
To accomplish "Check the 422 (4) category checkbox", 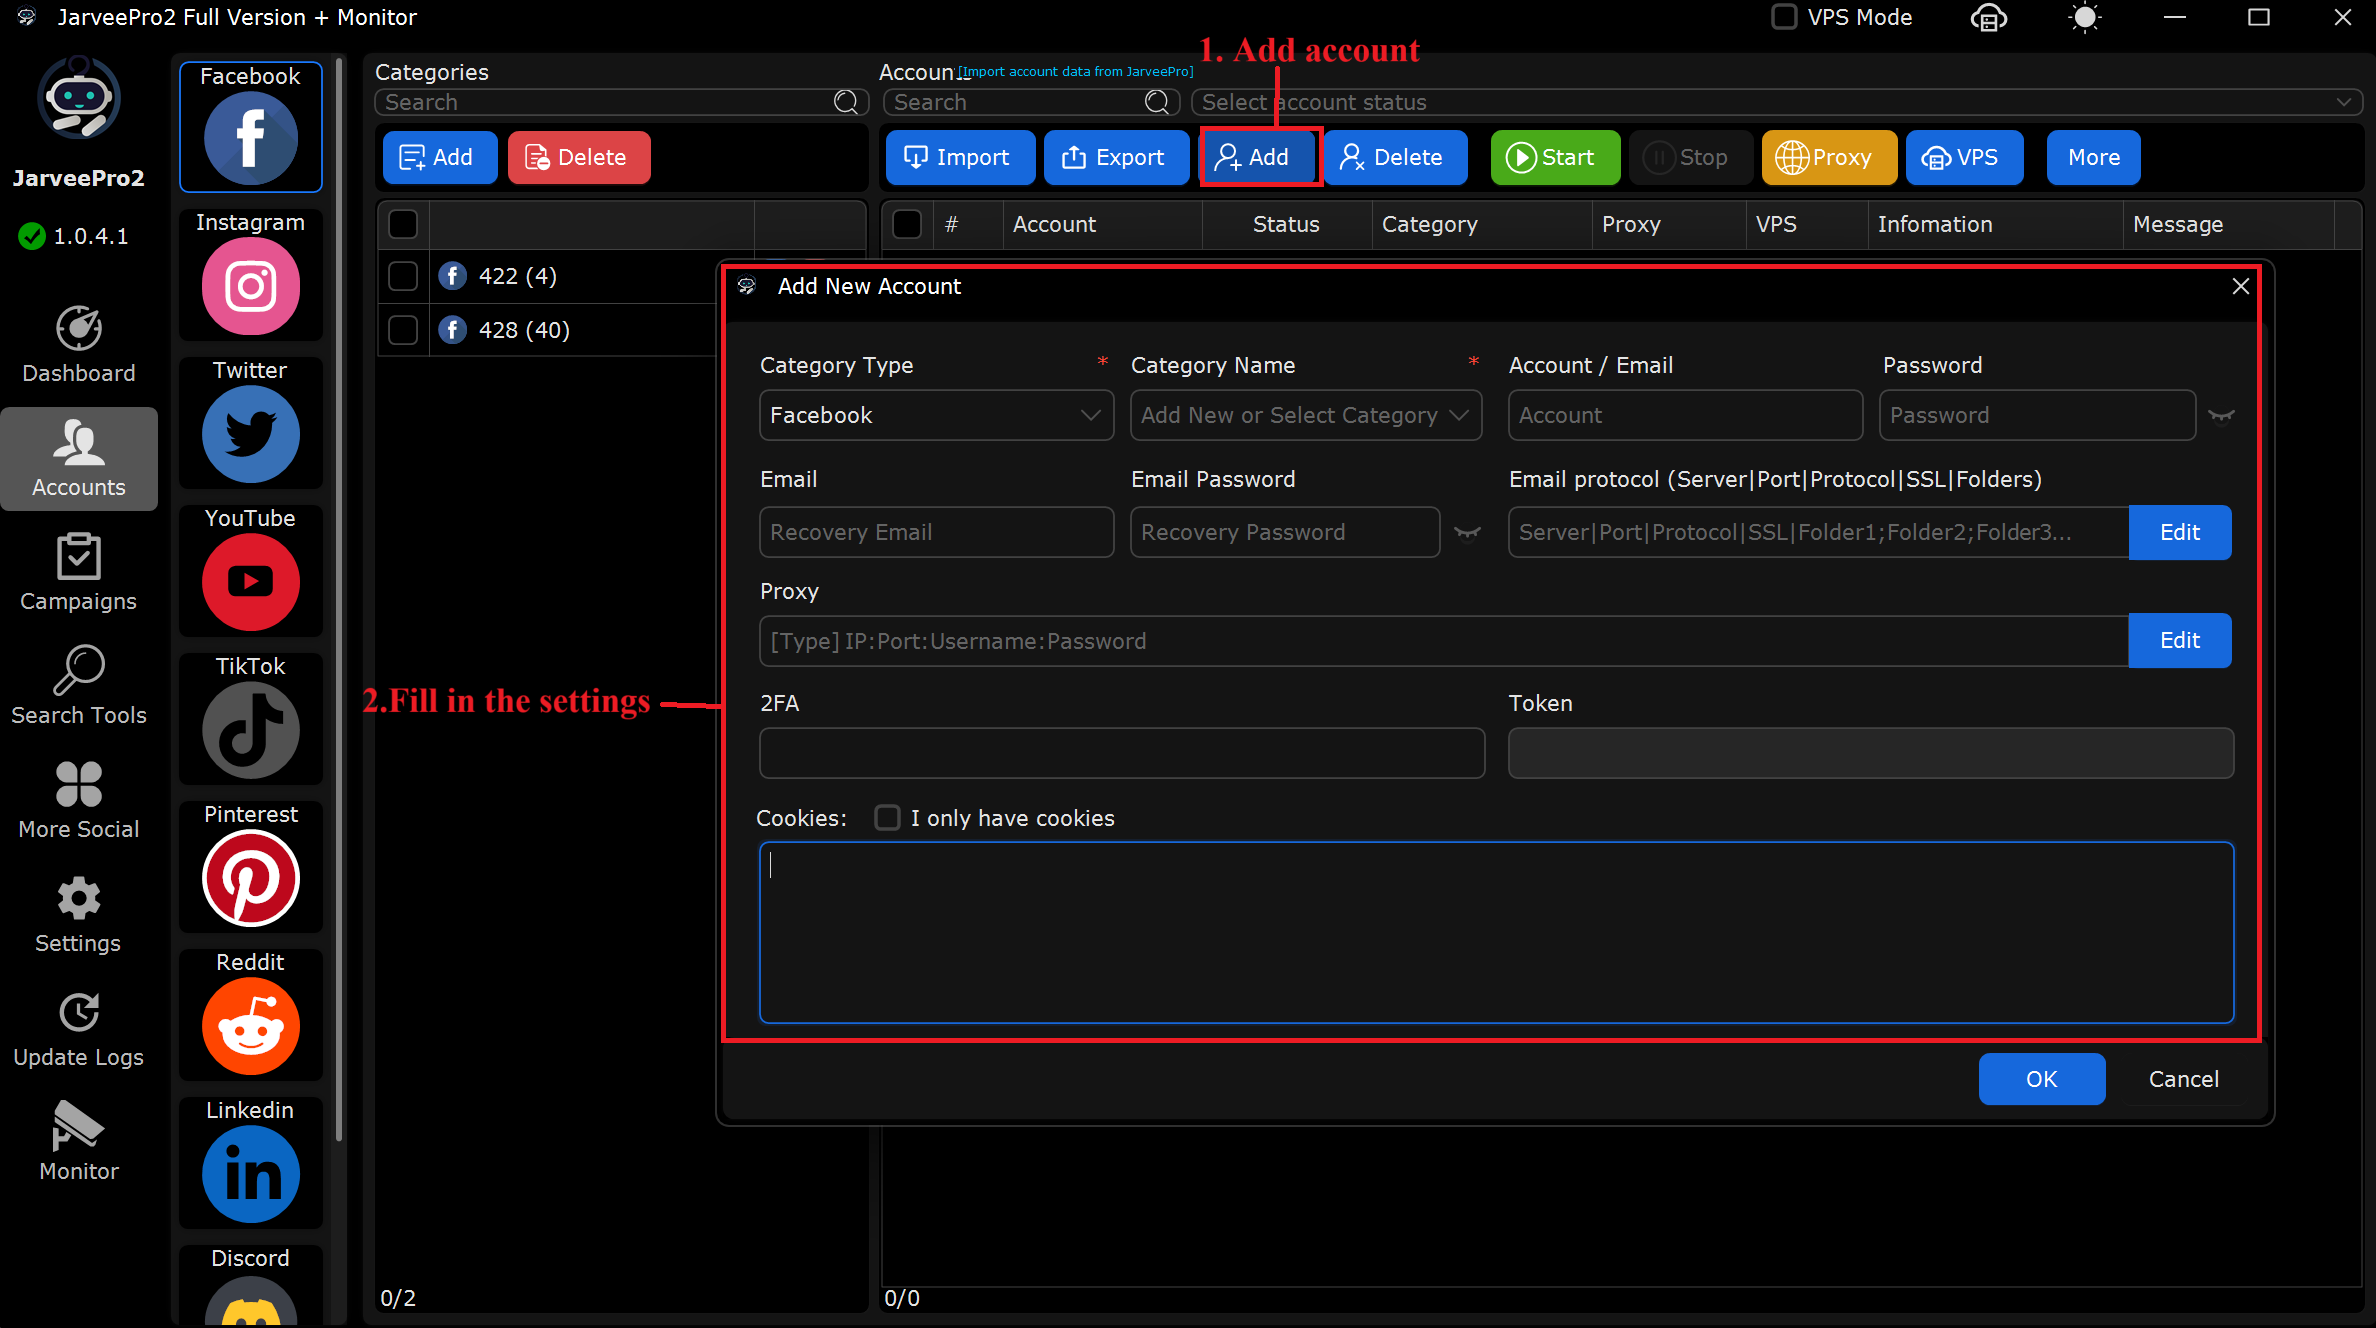I will point(403,276).
